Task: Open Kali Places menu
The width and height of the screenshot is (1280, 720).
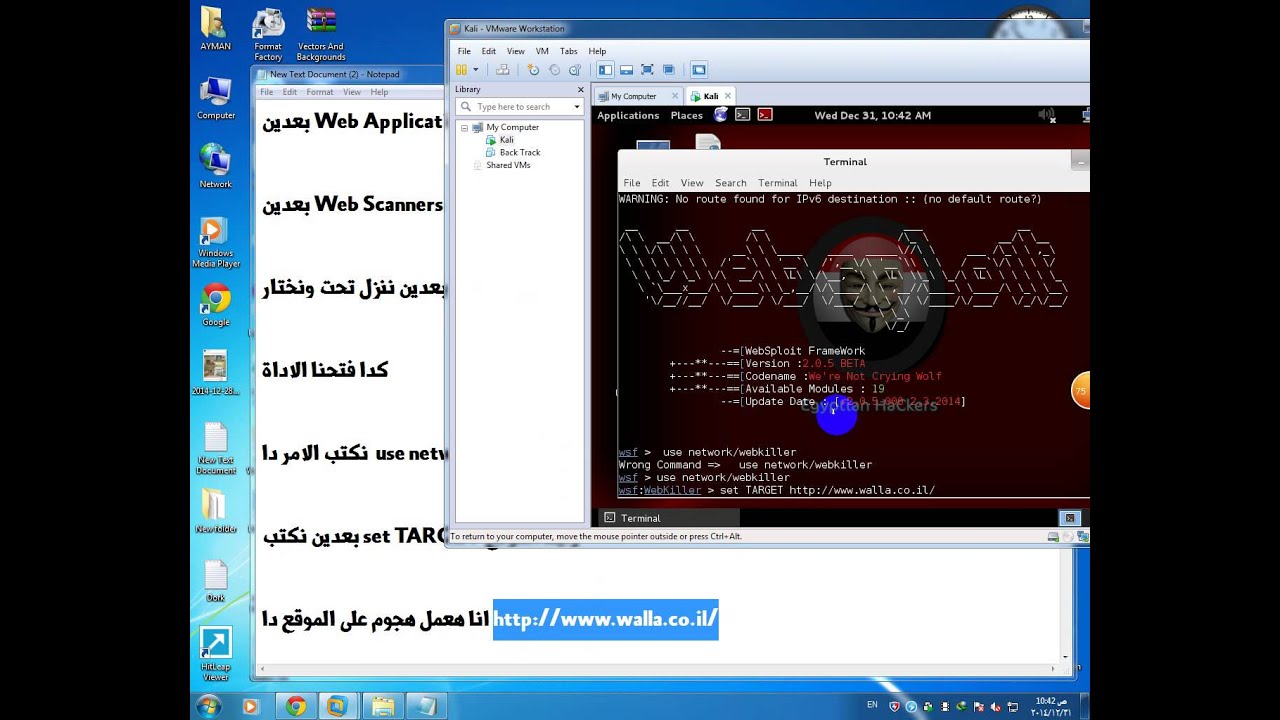Action: [x=686, y=116]
